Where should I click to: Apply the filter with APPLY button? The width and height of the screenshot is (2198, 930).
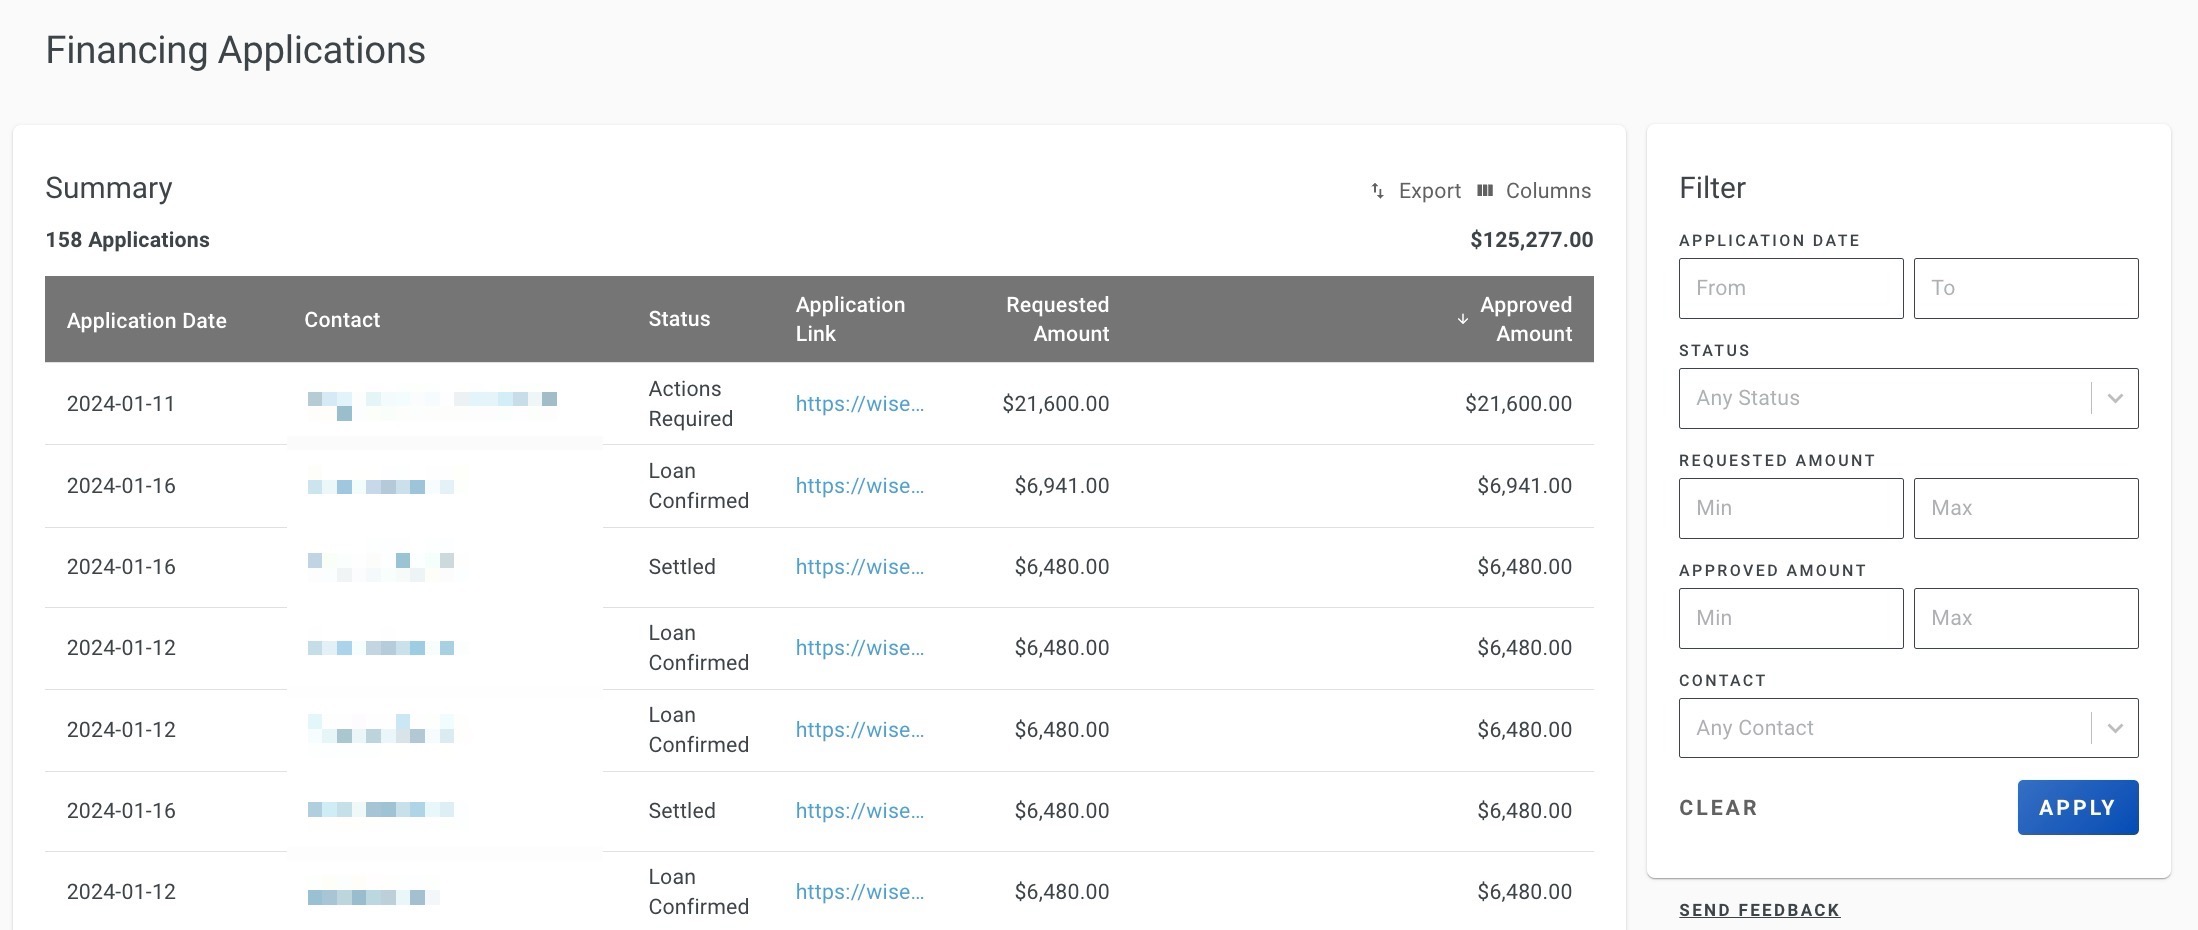tap(2078, 807)
